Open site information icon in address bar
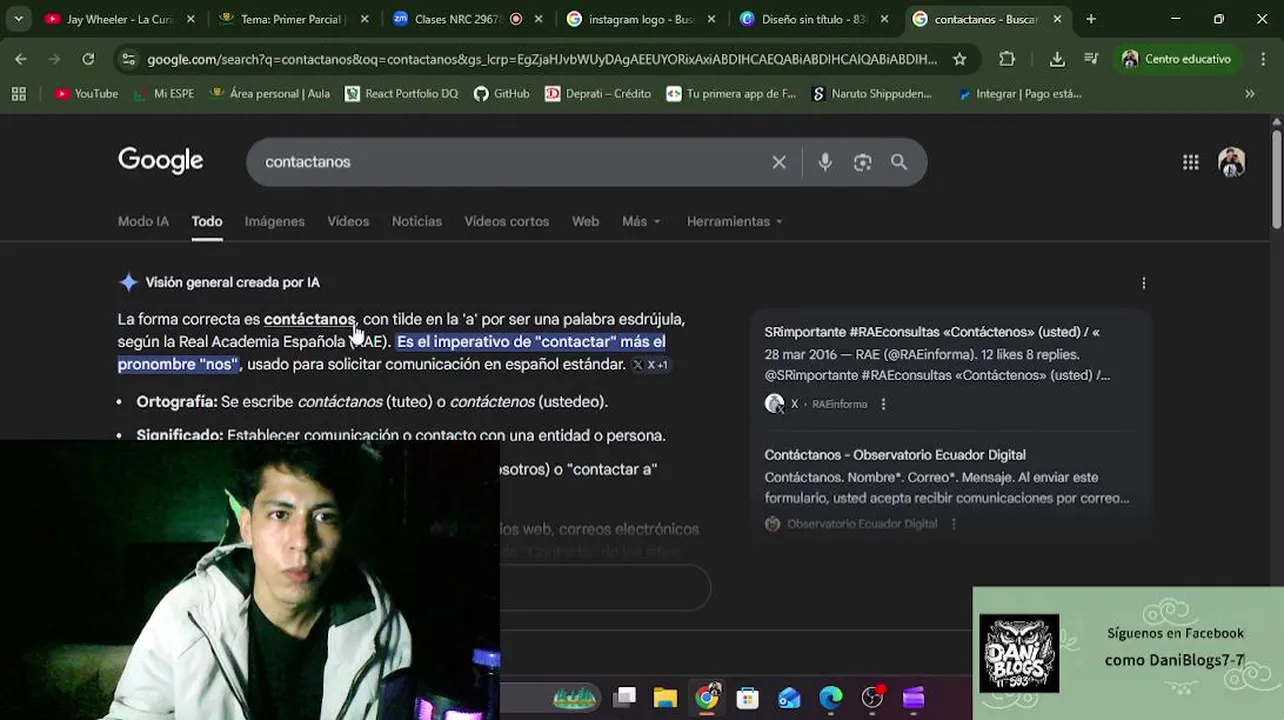This screenshot has width=1284, height=720. tap(128, 59)
